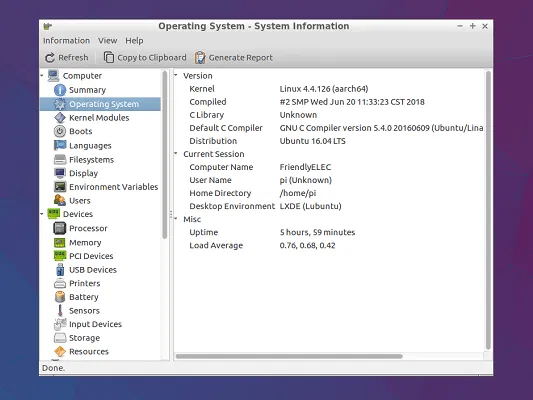Open the Memory entry
533x400 pixels.
(x=85, y=243)
